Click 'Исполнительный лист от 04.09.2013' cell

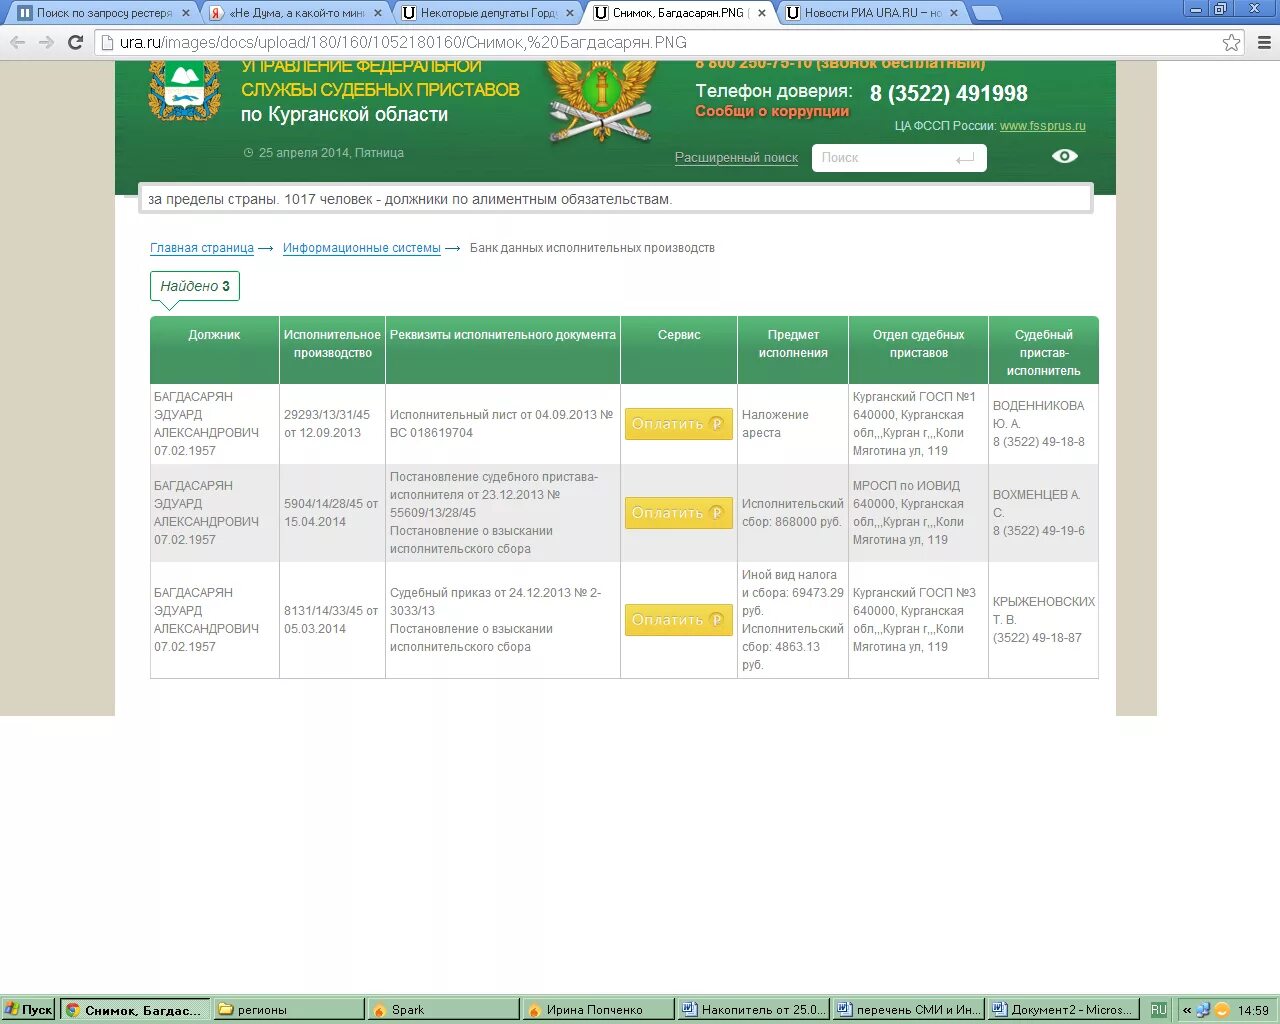pos(501,424)
